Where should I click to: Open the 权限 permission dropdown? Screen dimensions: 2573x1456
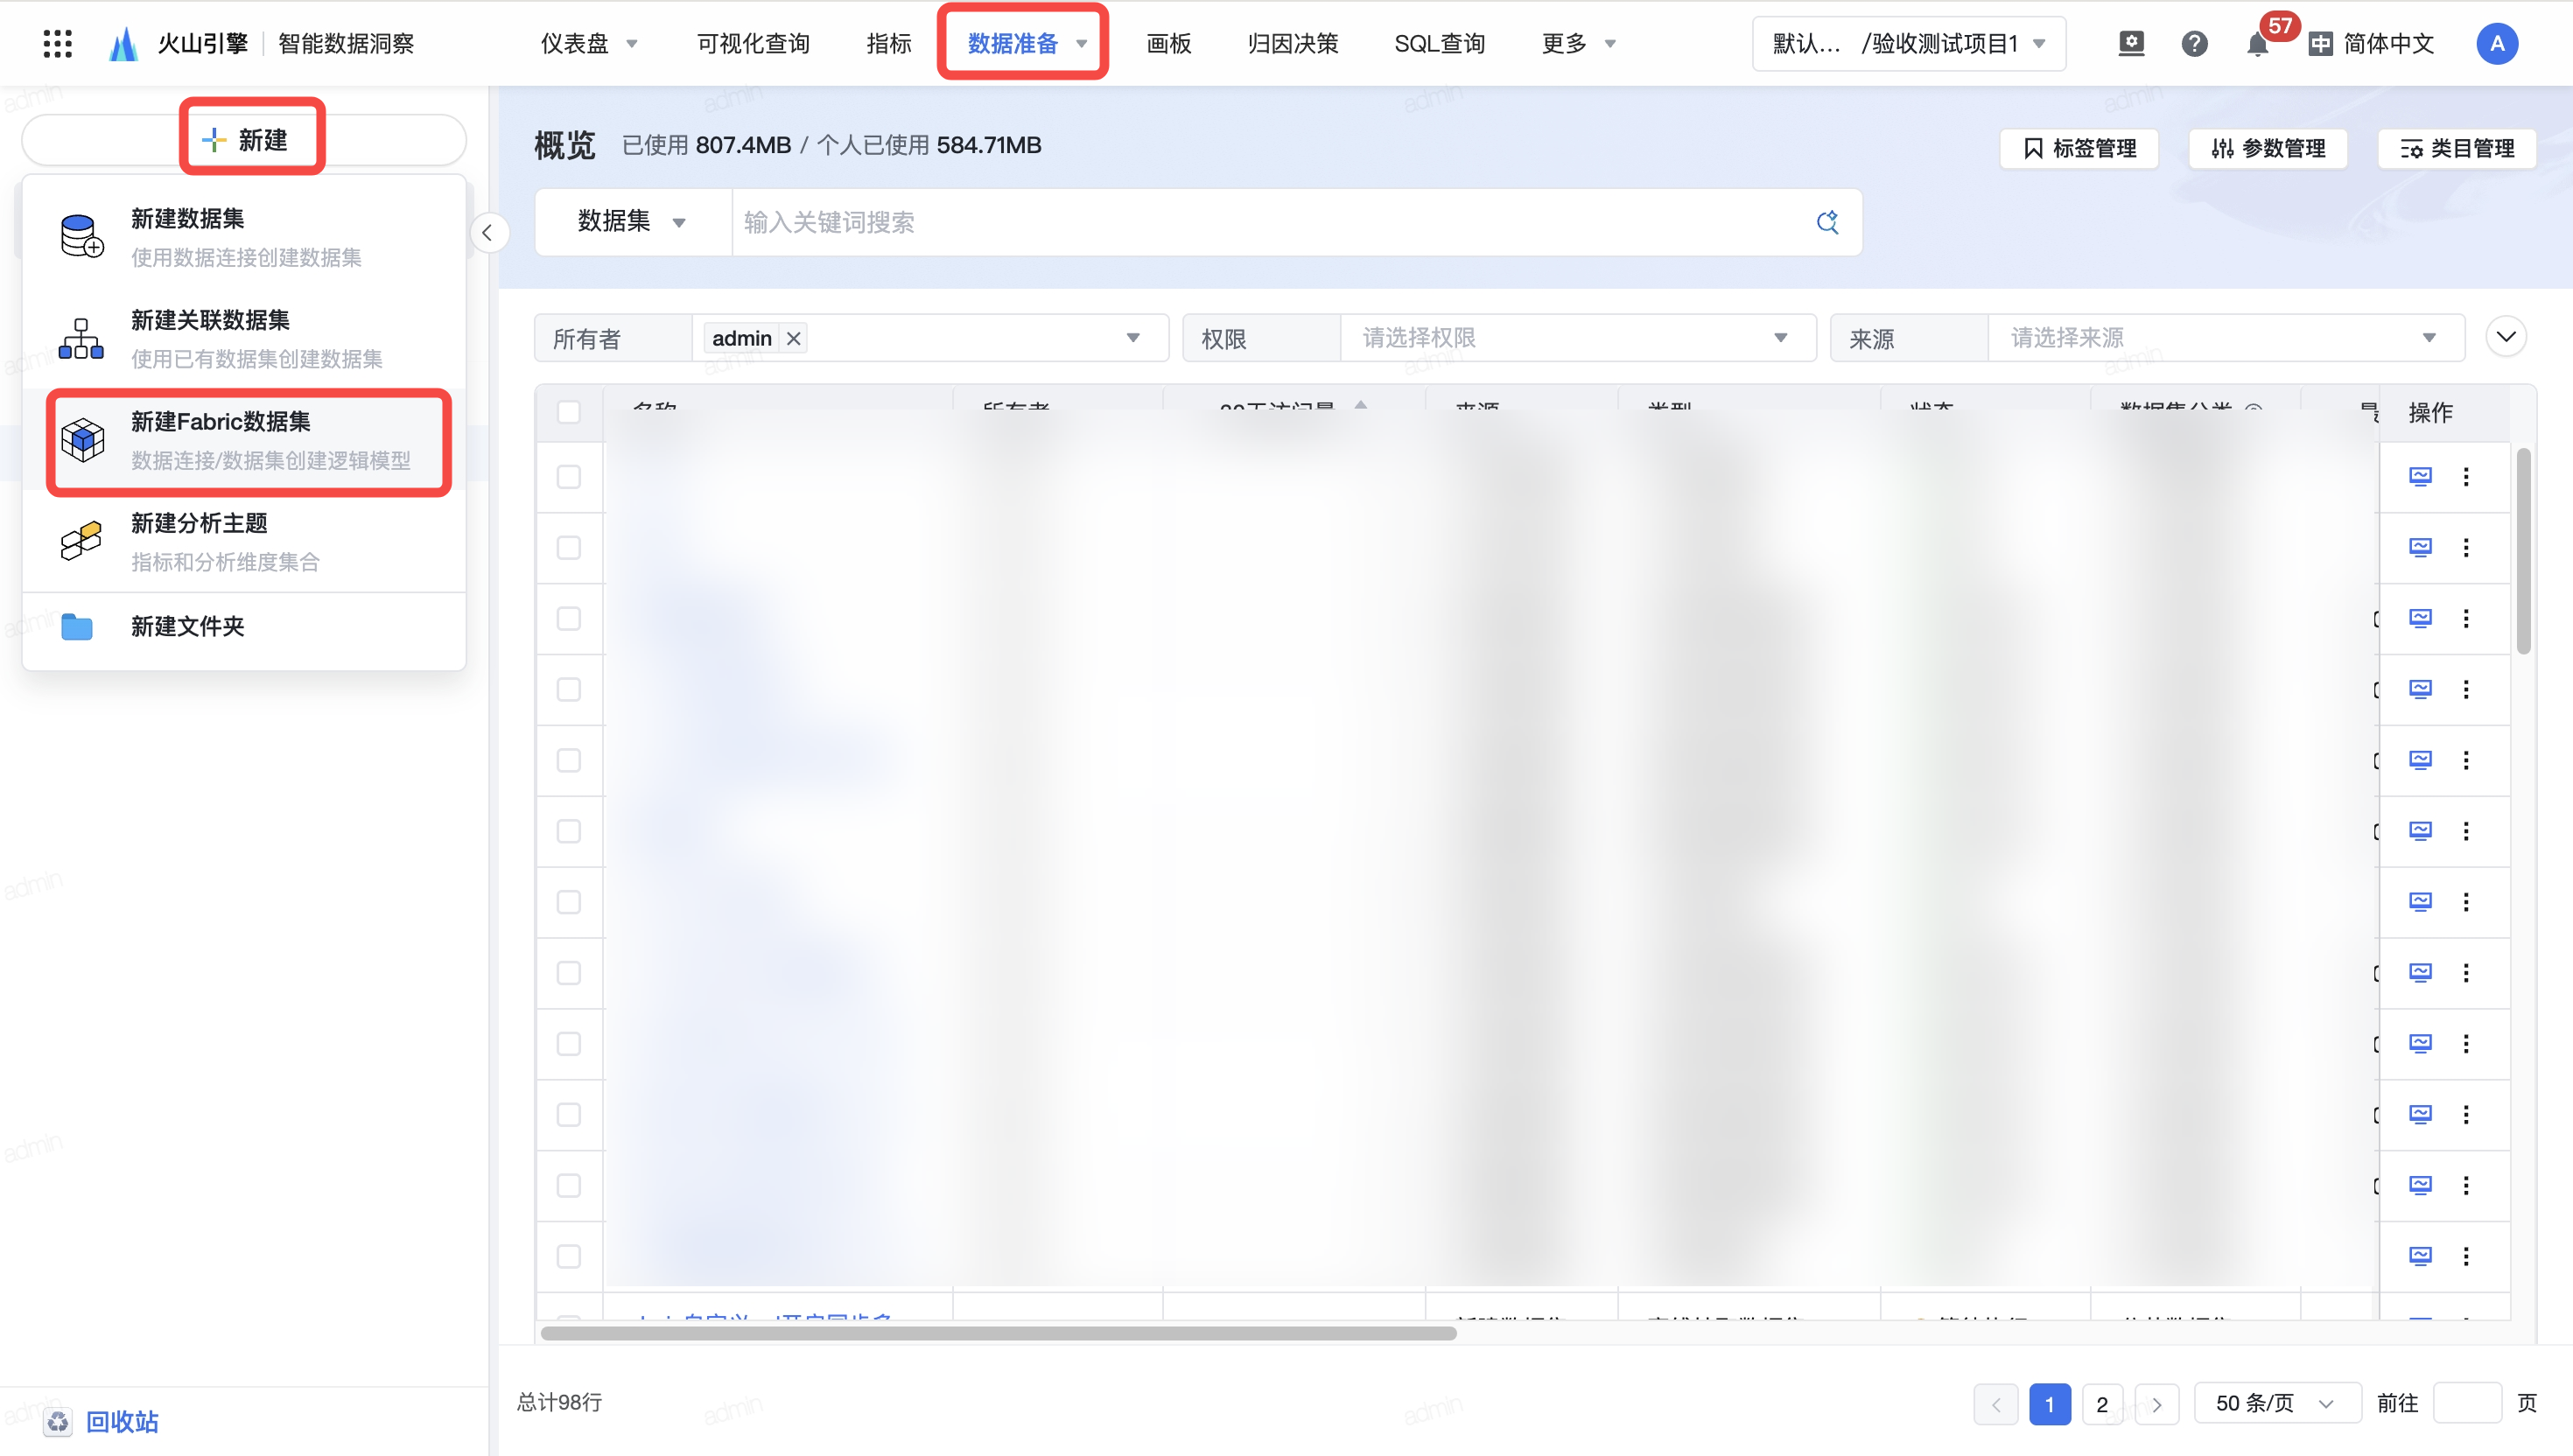point(1577,338)
